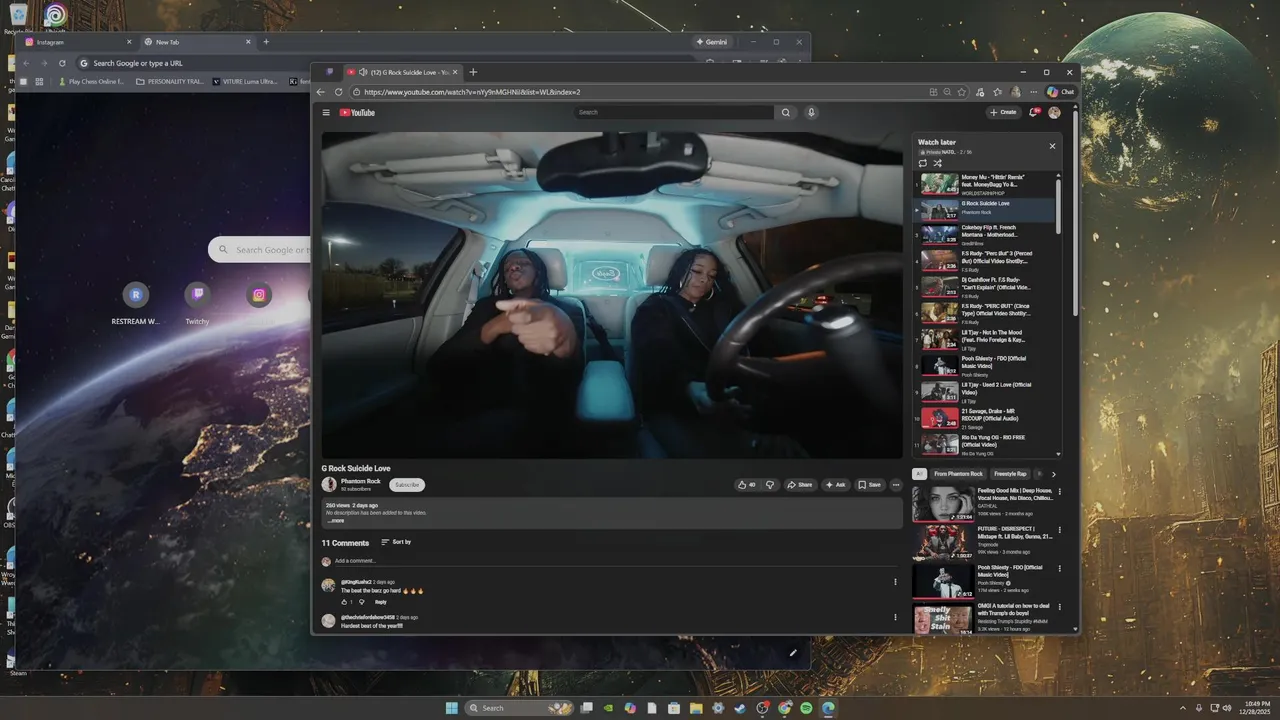Open Steam from the taskbar
This screenshot has width=1280, height=720.
(x=739, y=708)
